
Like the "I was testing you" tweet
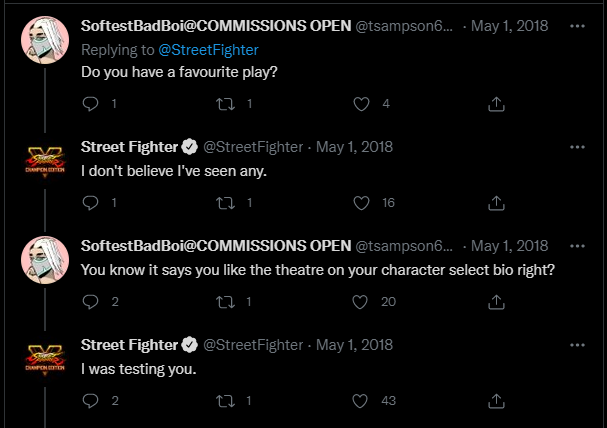click(x=363, y=400)
